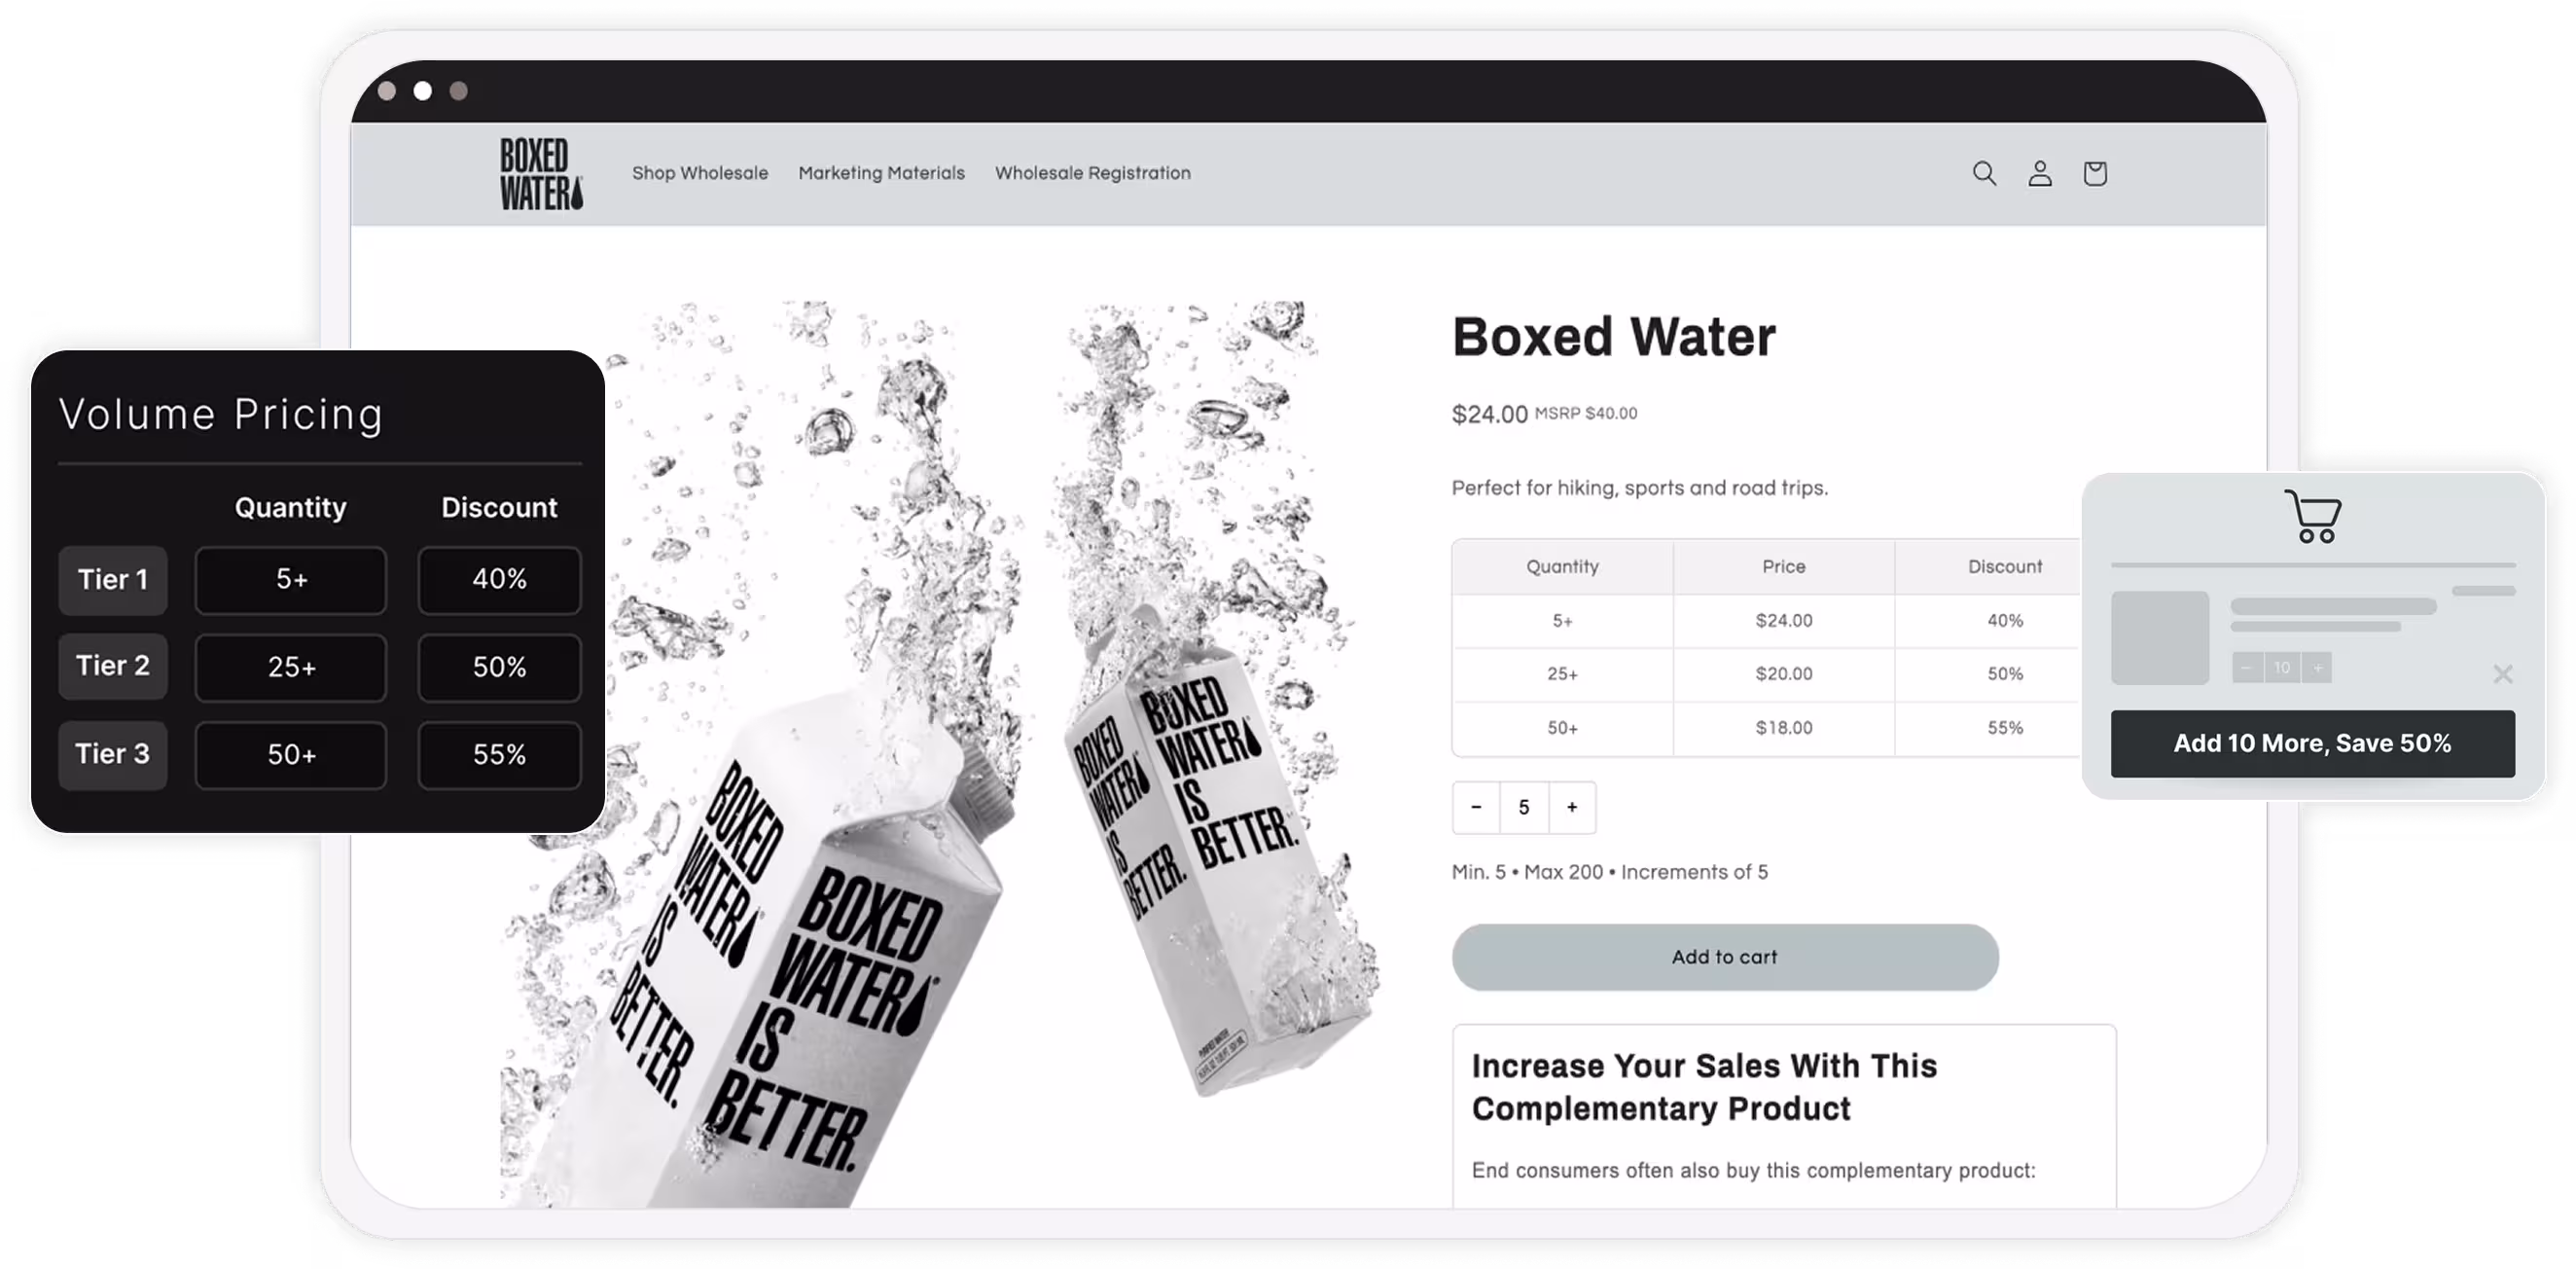Decrease quantity with minus button
2576x1269 pixels.
[1476, 807]
